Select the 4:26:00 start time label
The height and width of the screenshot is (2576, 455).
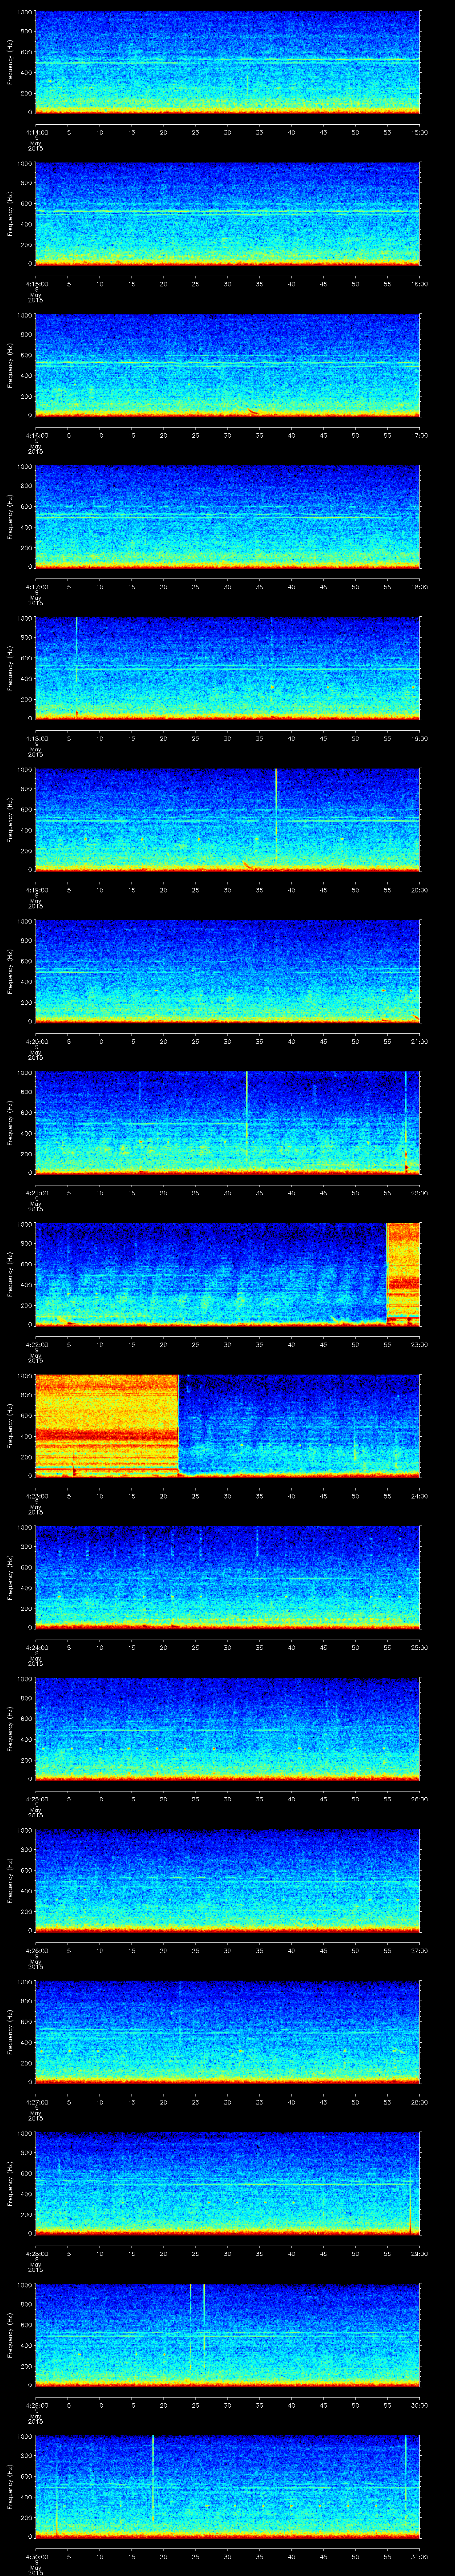pos(35,1950)
